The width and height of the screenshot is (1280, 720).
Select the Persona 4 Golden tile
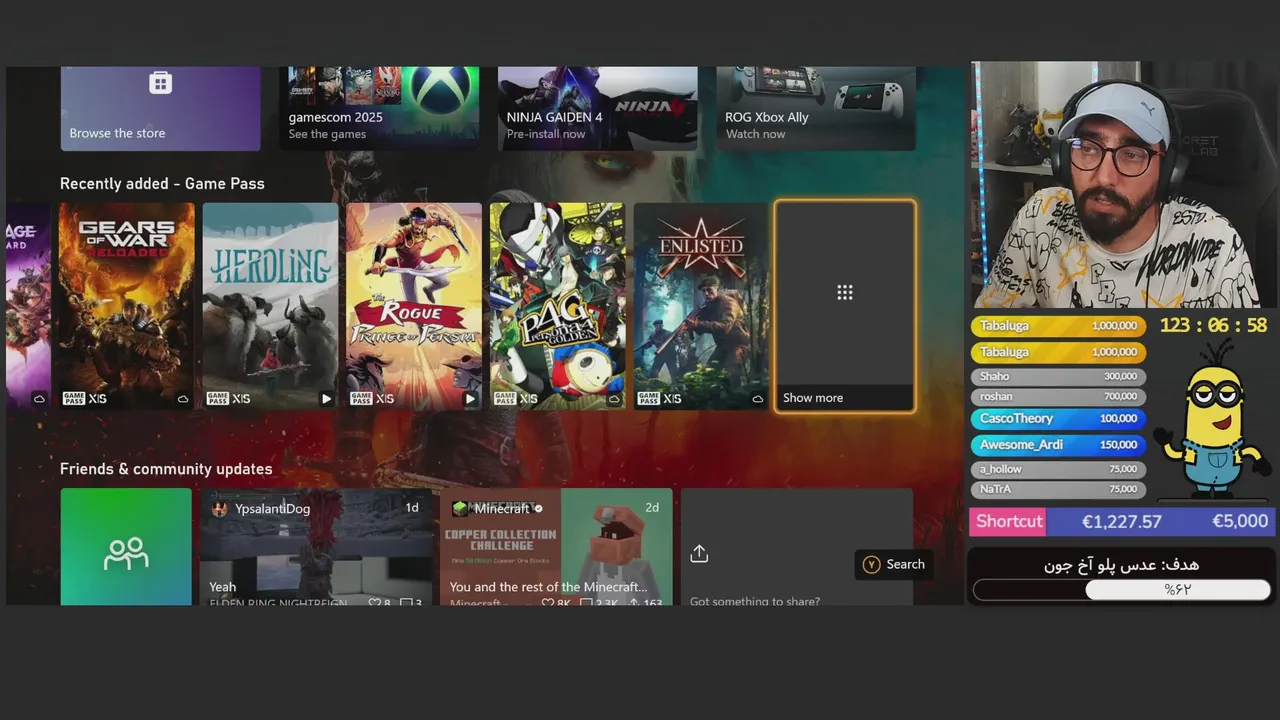tap(558, 306)
